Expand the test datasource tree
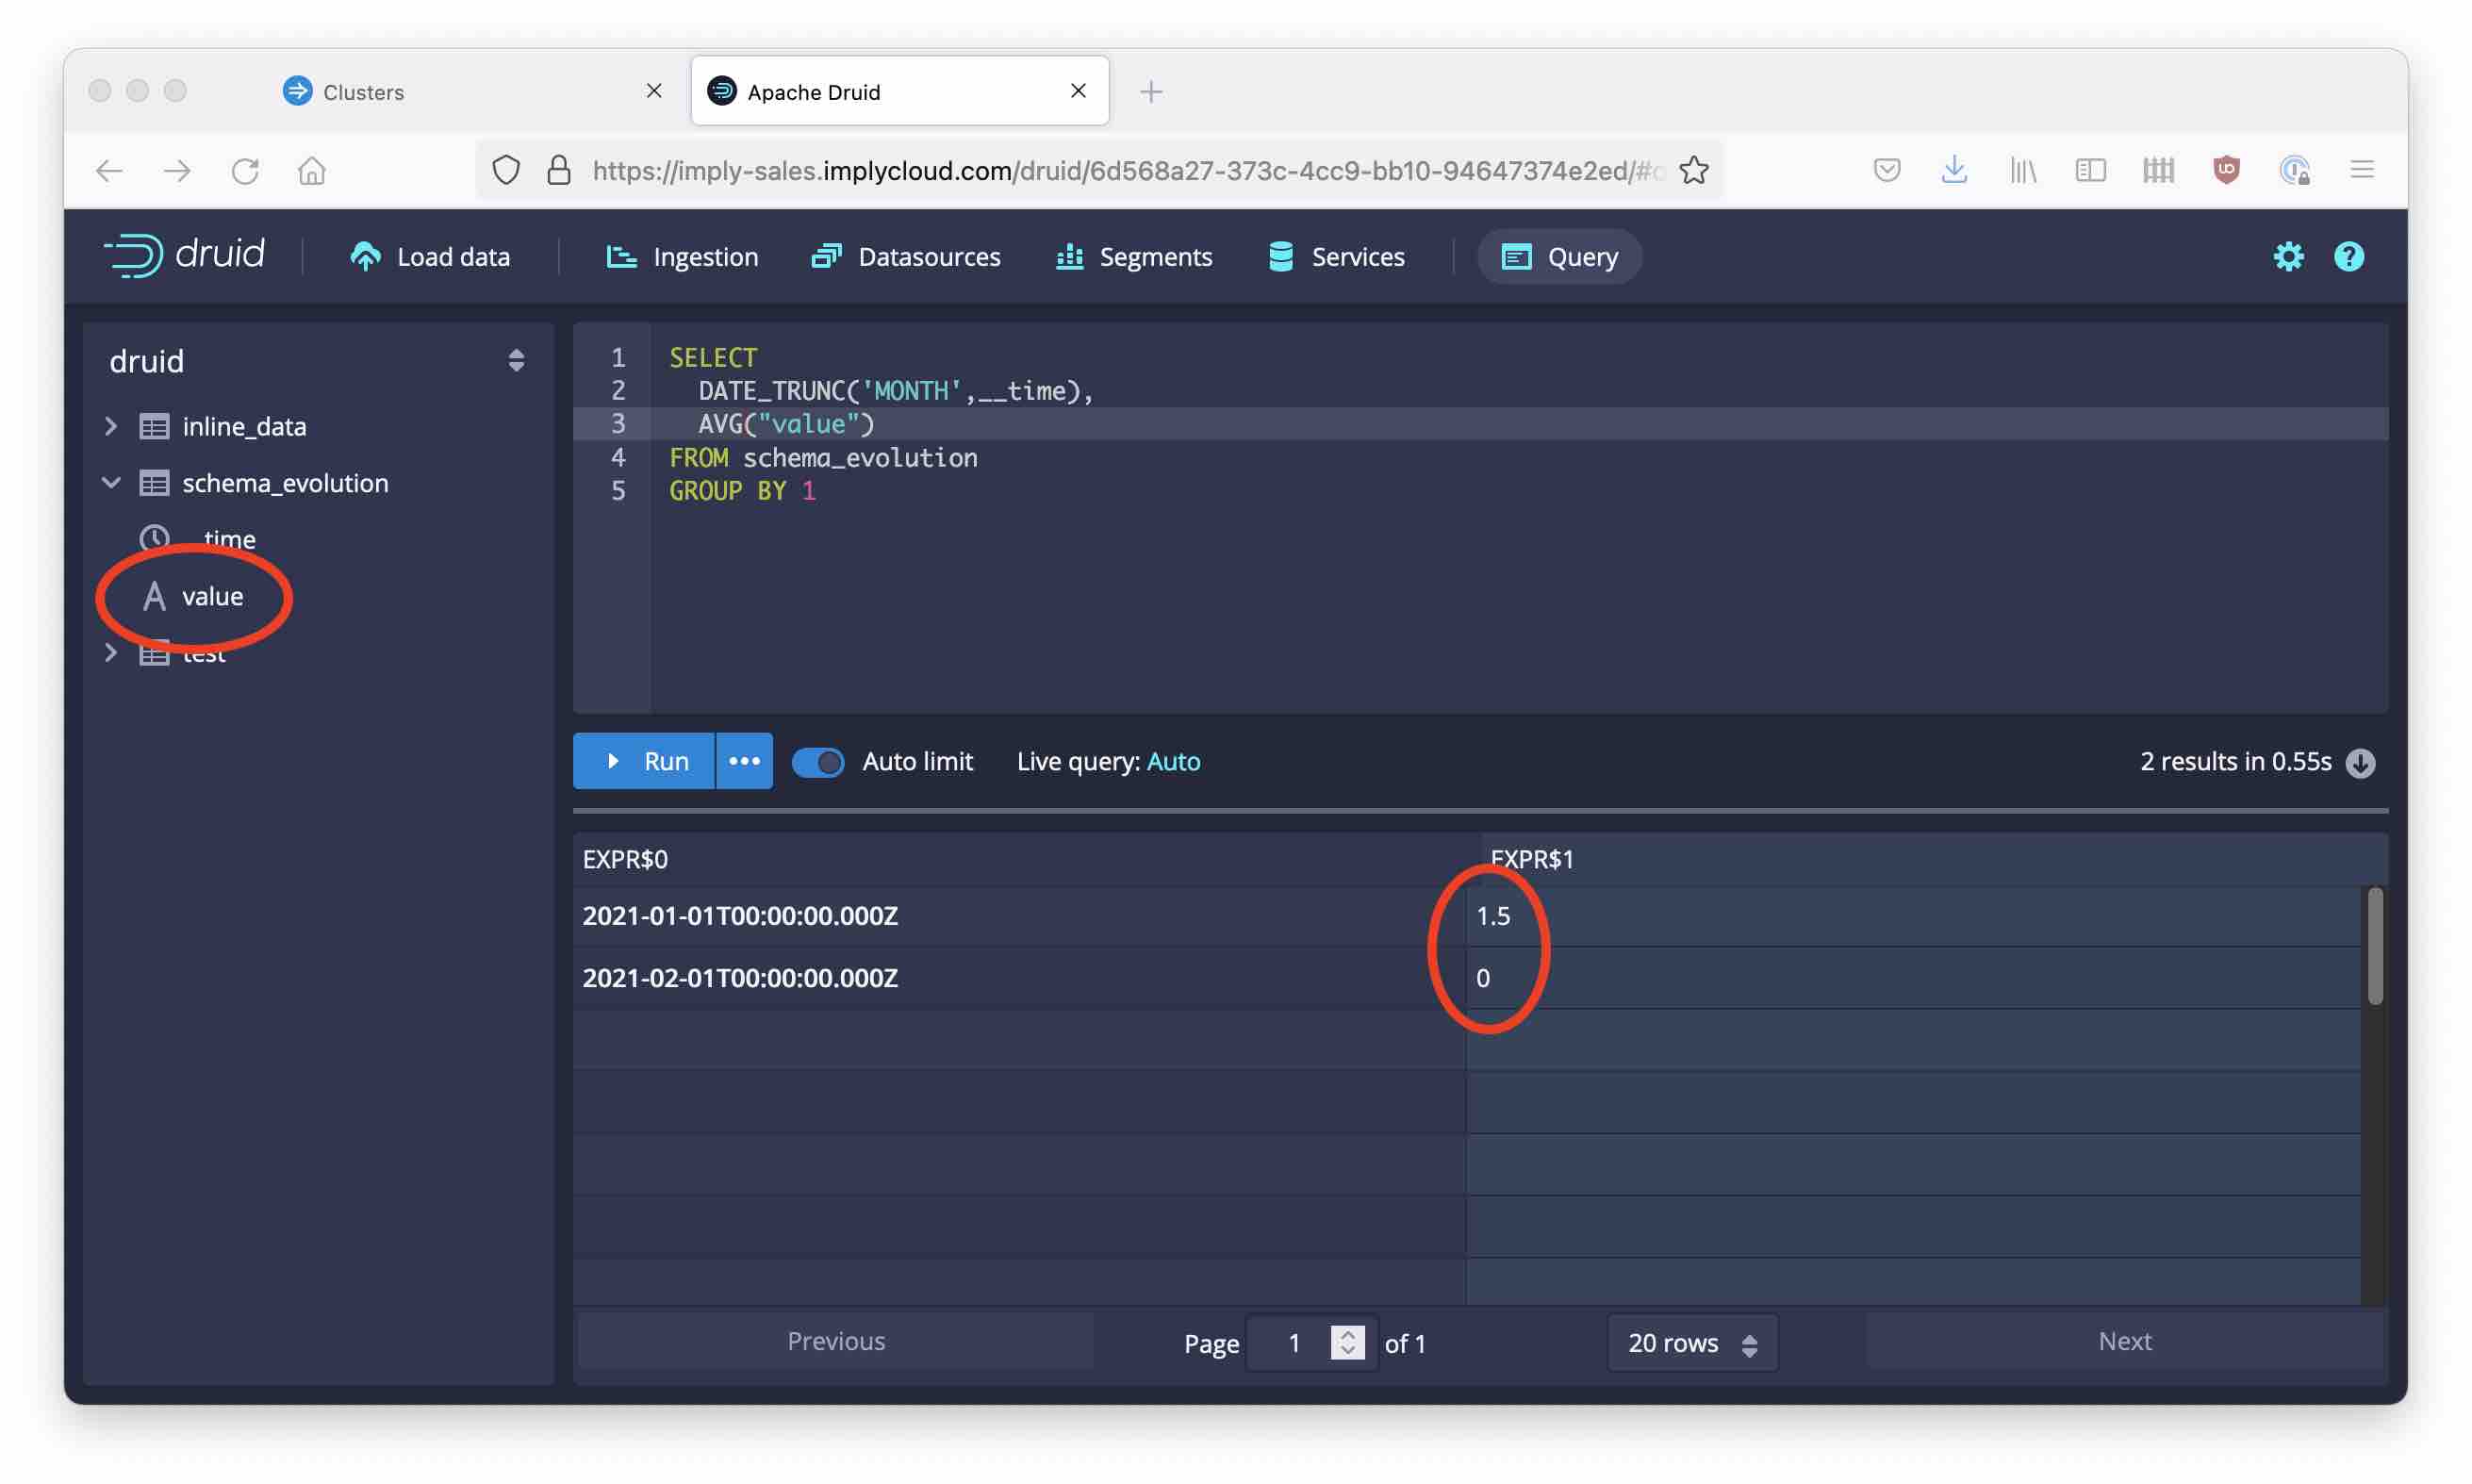 coord(111,651)
